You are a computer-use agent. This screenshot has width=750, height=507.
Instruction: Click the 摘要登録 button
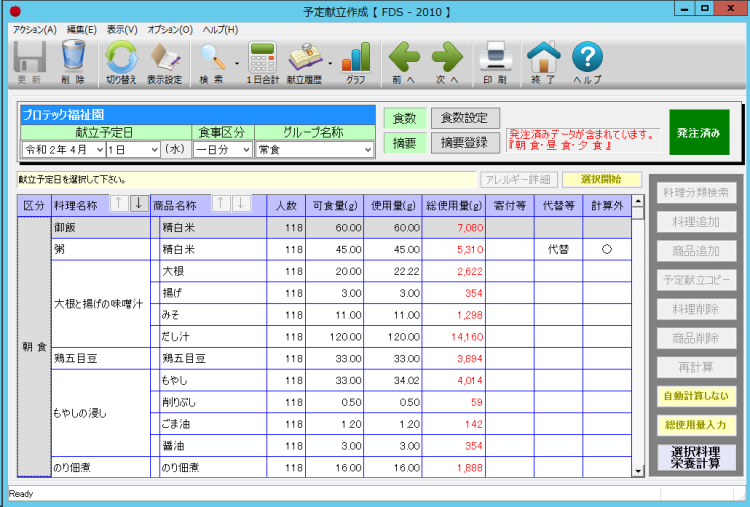tap(465, 143)
